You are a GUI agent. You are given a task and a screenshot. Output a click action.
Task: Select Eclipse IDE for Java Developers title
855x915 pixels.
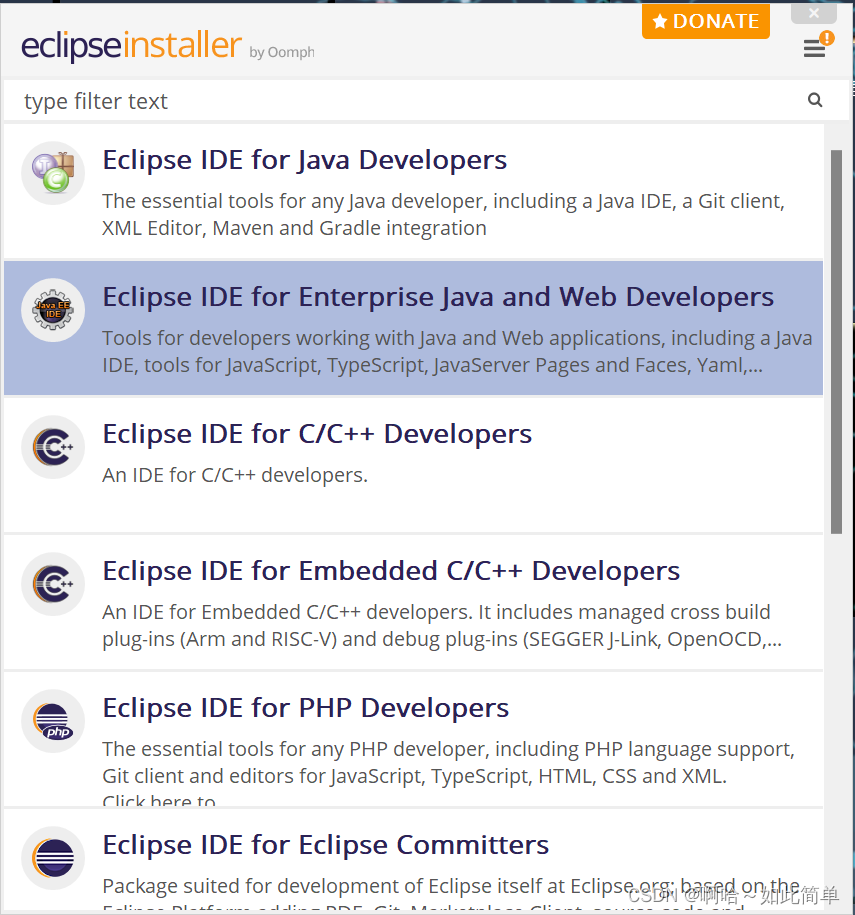pyautogui.click(x=304, y=159)
